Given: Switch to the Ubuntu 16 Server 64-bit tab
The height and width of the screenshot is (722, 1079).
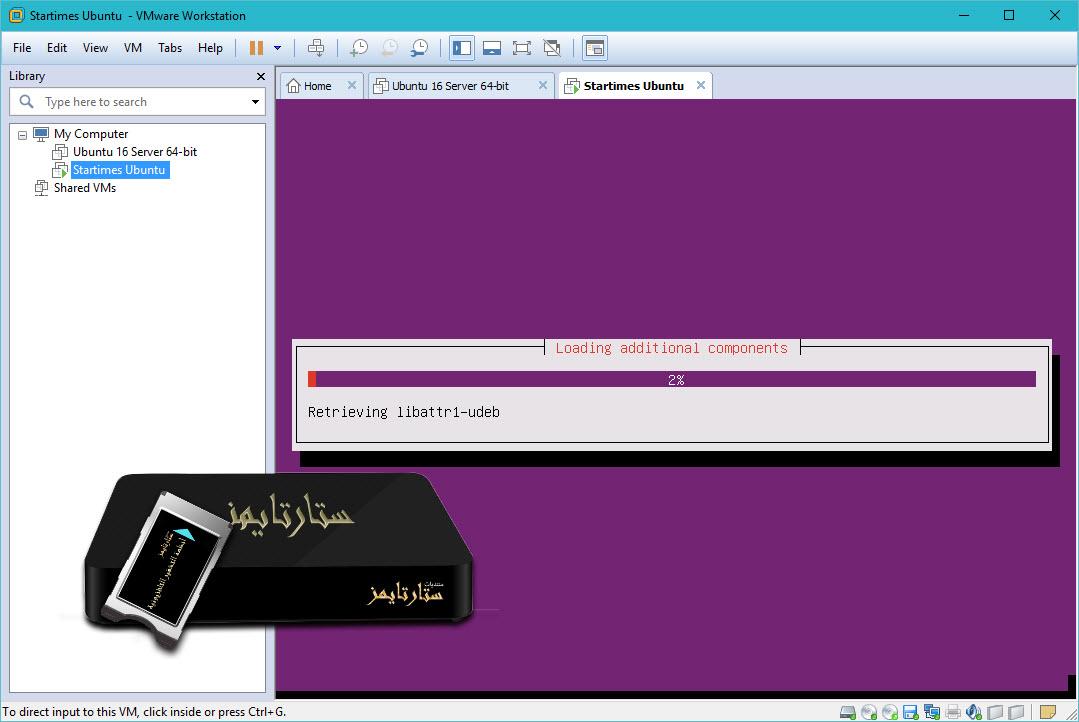Looking at the screenshot, I should click(x=455, y=85).
